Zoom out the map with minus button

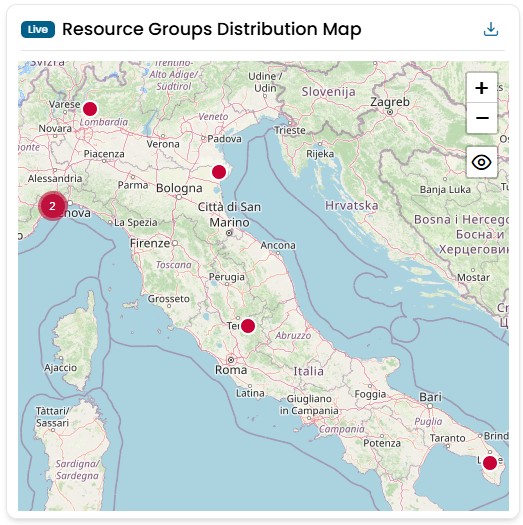pos(481,118)
